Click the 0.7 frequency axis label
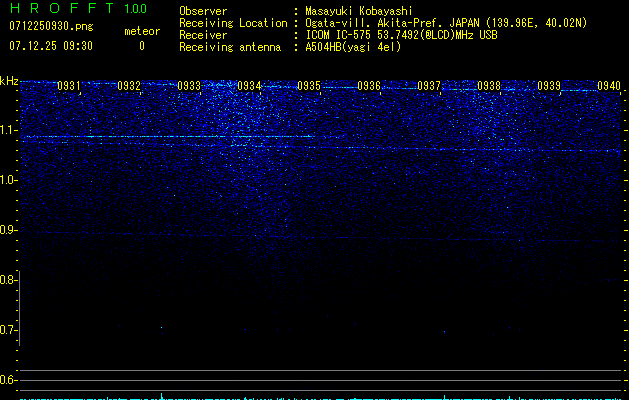The image size is (629, 400). click(8, 330)
